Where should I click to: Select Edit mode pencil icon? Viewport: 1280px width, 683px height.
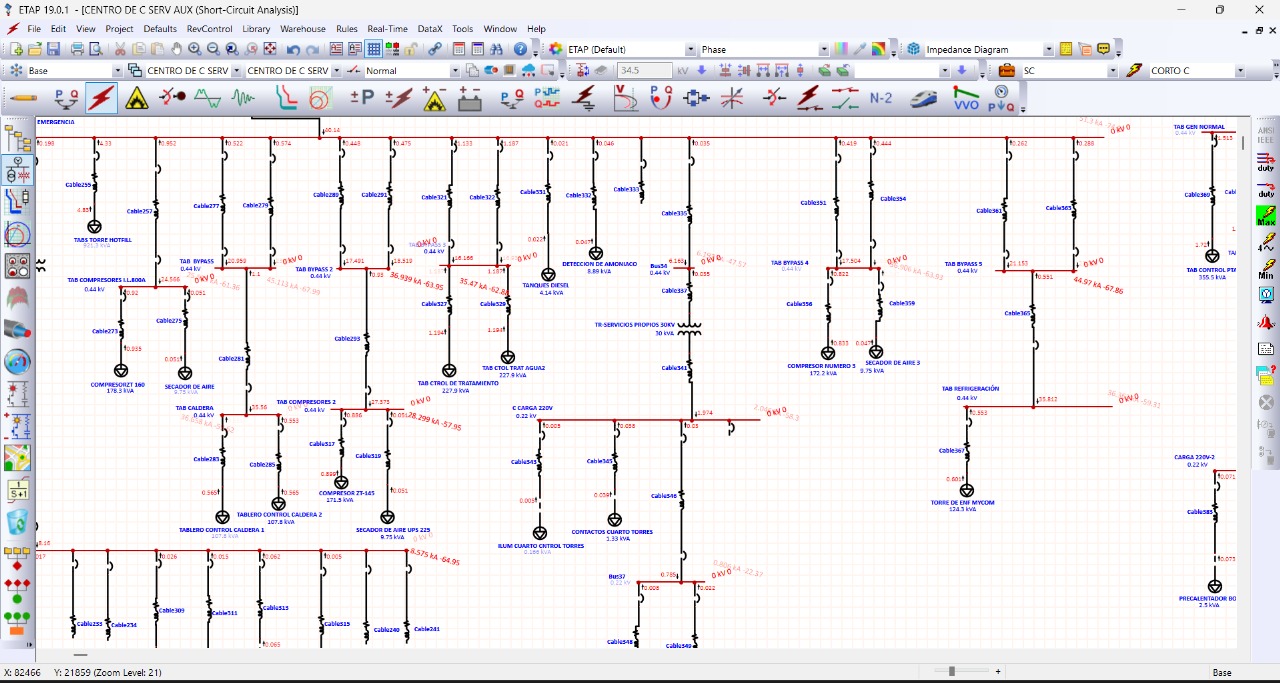[22, 98]
